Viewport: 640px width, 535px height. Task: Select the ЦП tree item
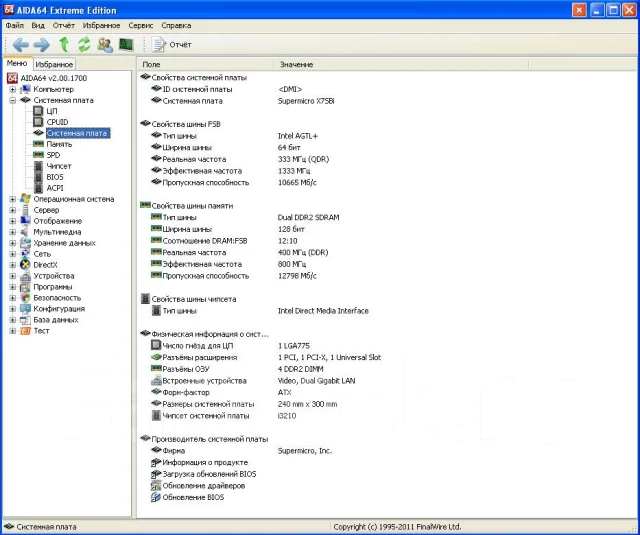[52, 111]
